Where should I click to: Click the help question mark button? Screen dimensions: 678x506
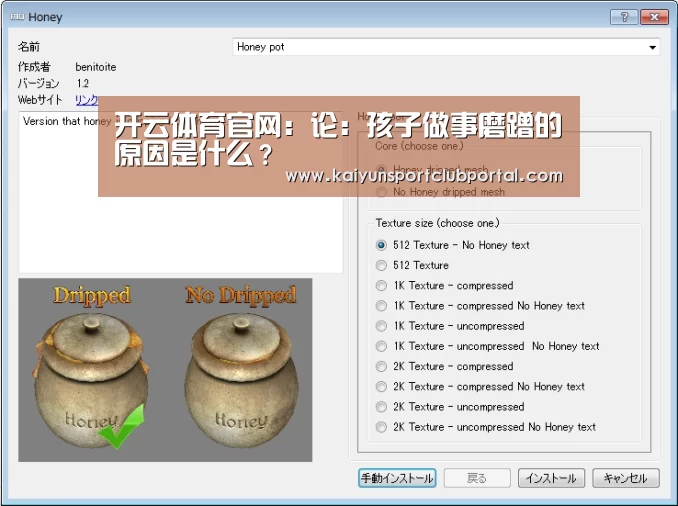(624, 17)
